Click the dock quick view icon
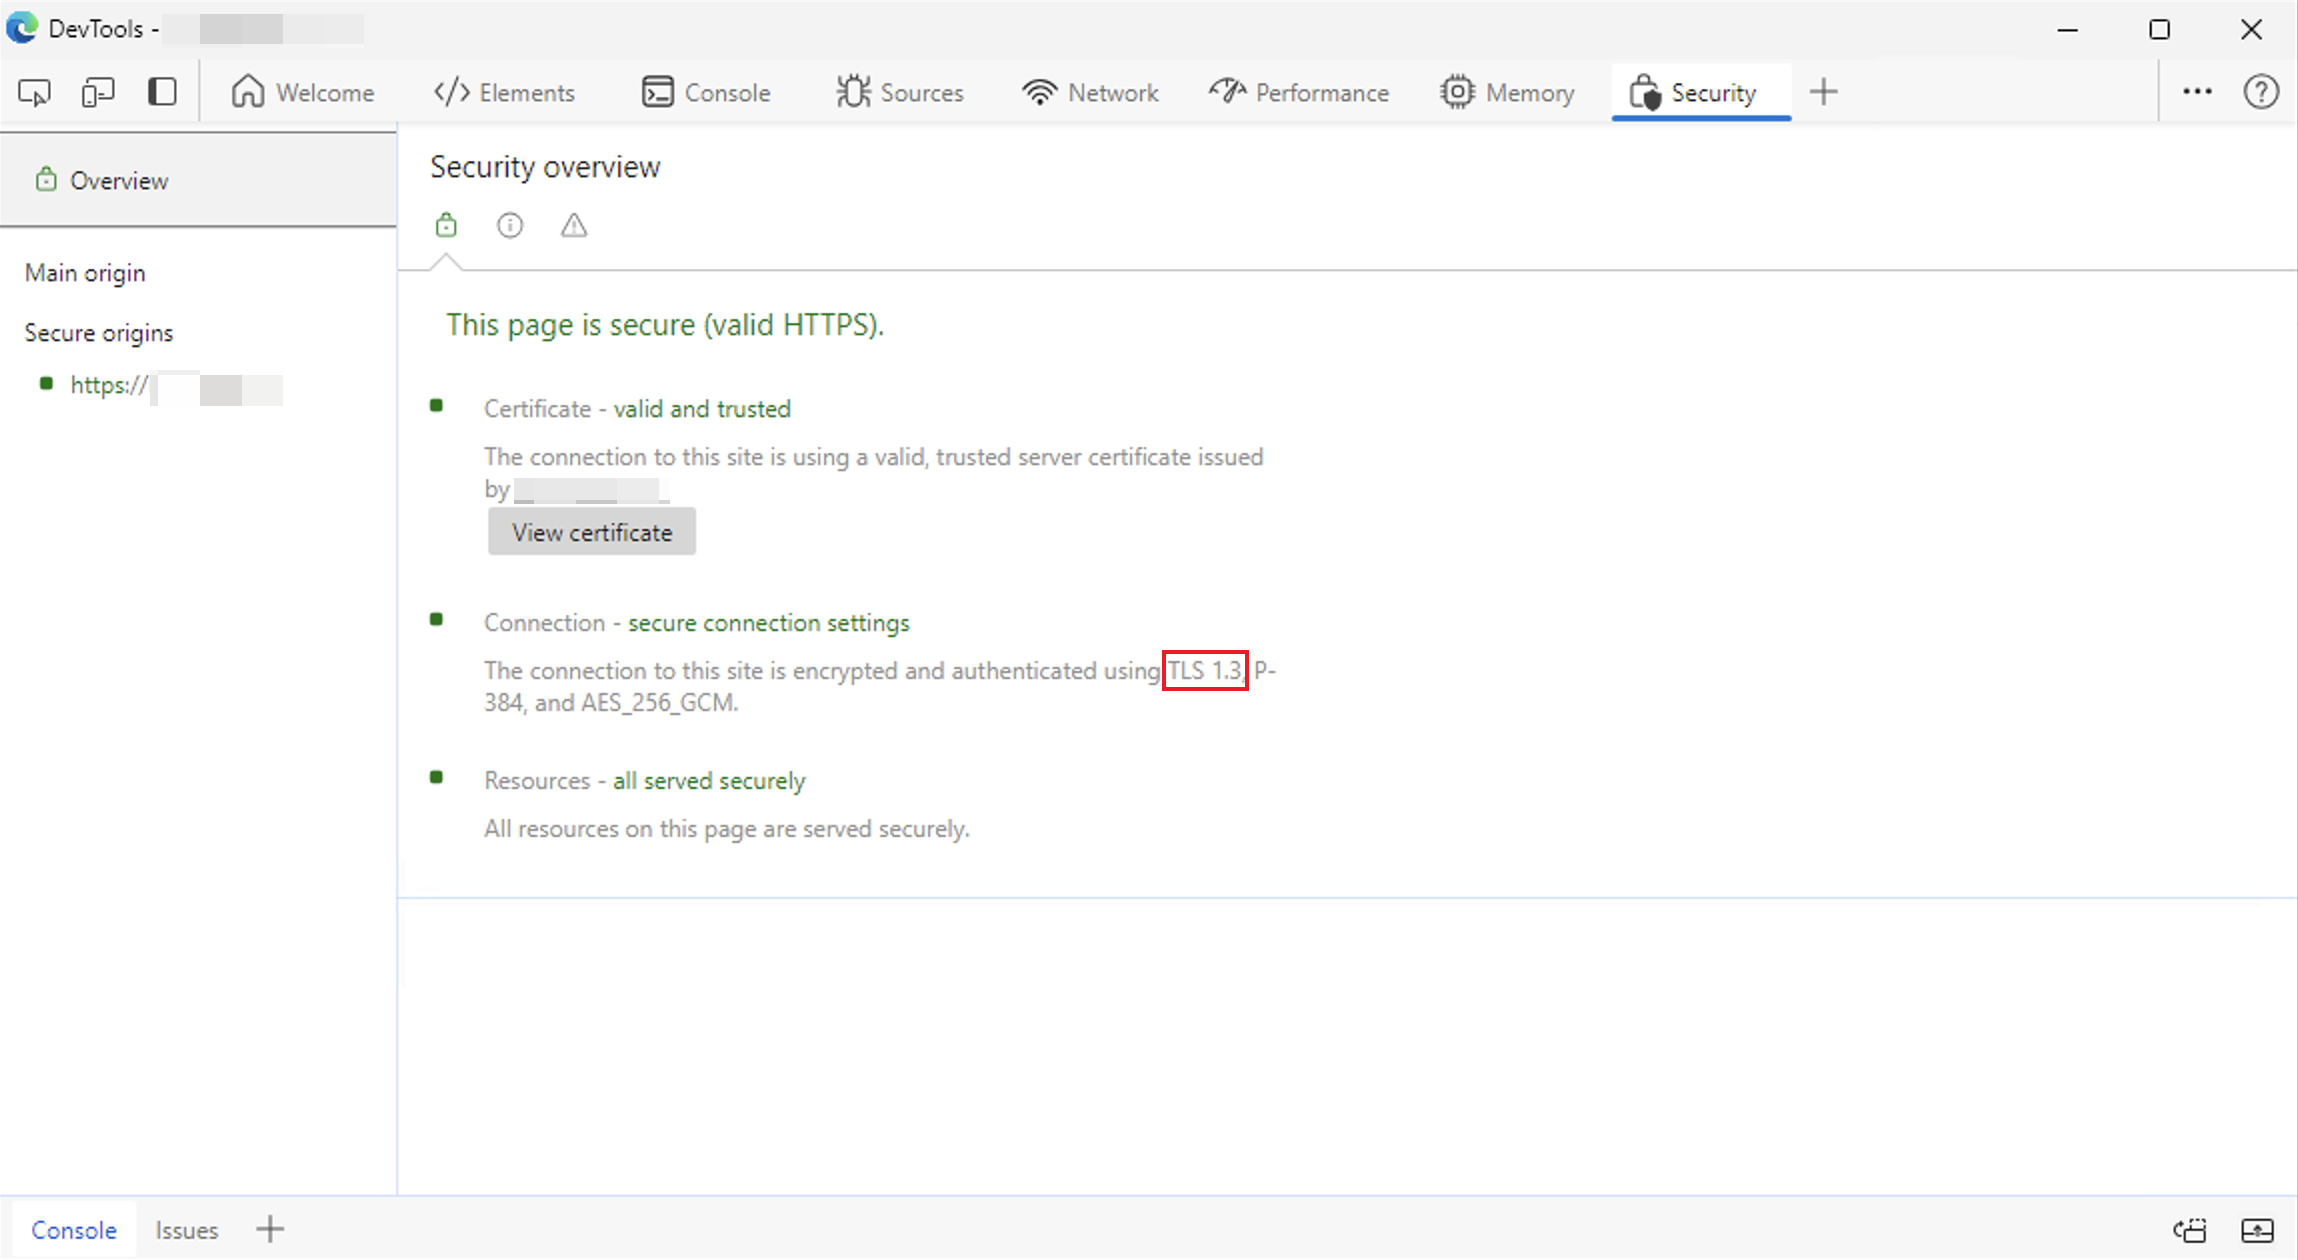Screen dimensions: 2298x1260 tap(2190, 1230)
